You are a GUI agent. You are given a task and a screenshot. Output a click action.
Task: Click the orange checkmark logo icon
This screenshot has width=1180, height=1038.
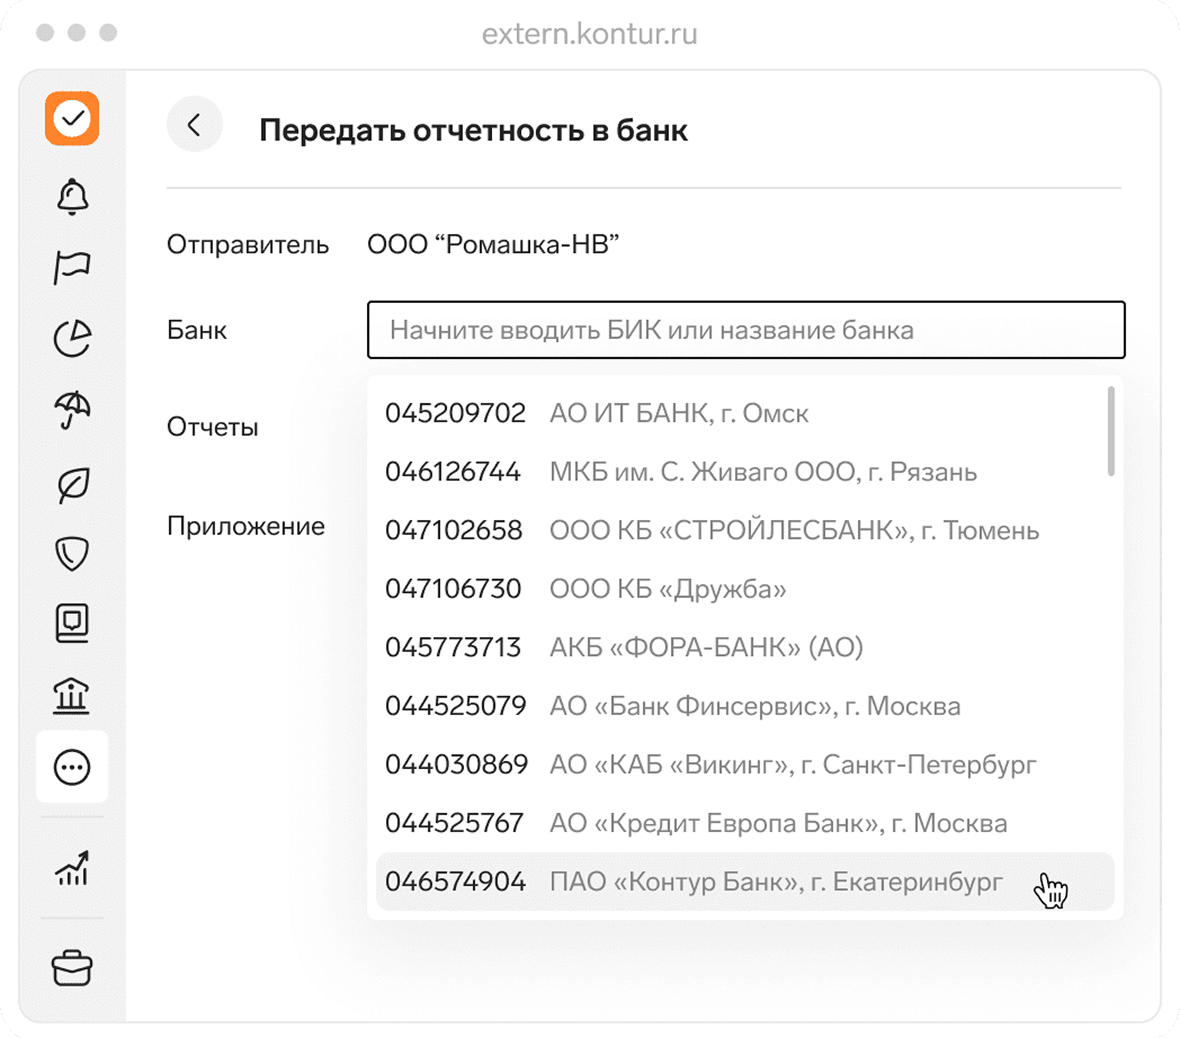pos(72,119)
